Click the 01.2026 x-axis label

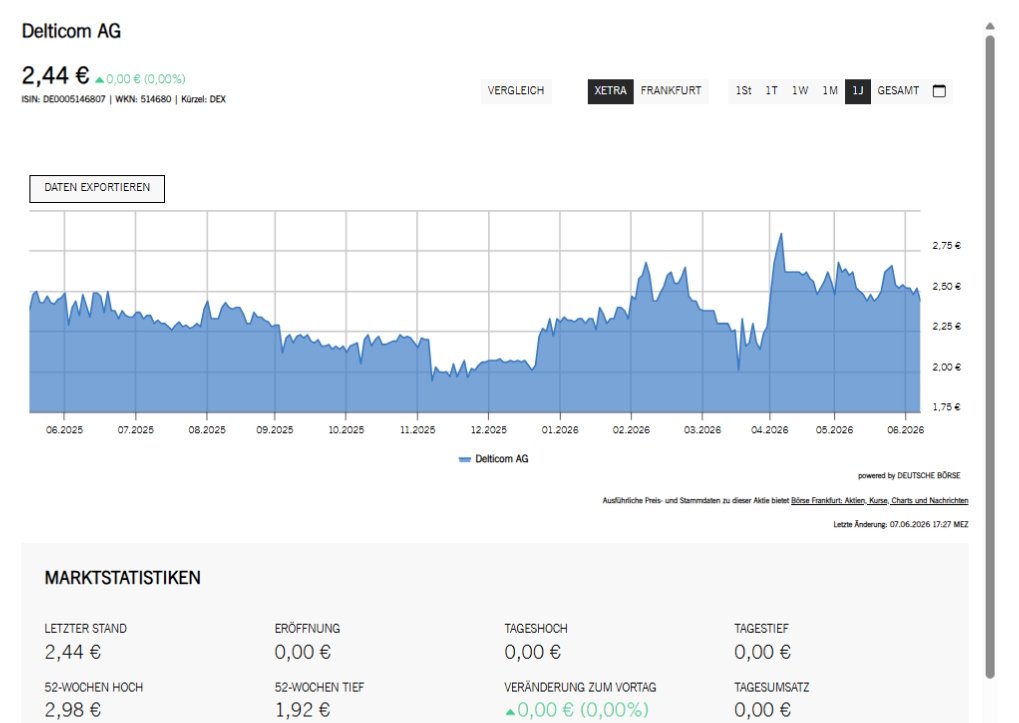coord(560,430)
